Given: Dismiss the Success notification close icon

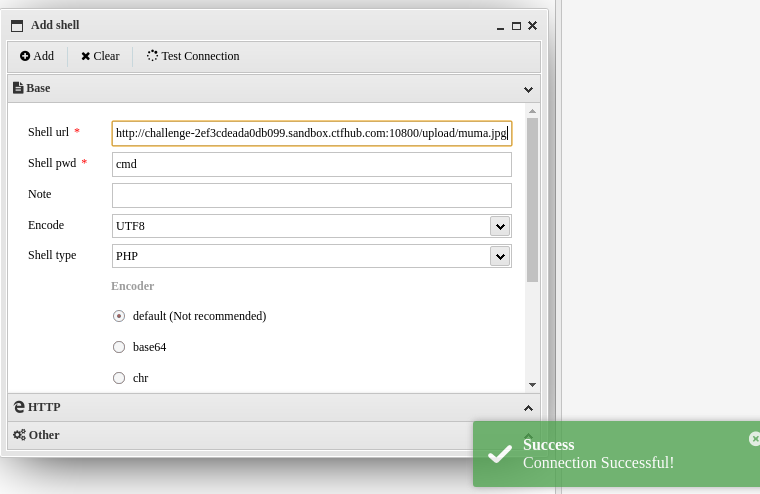Looking at the screenshot, I should coord(754,438).
